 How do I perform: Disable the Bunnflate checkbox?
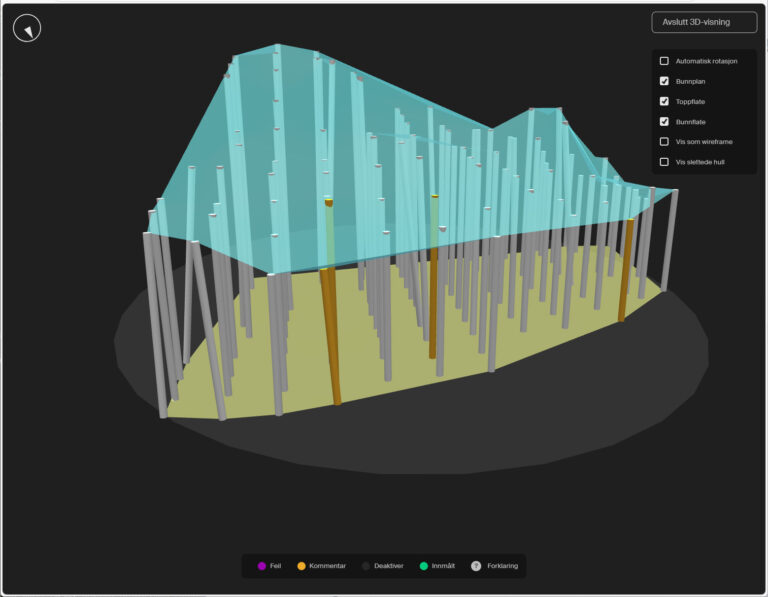[664, 121]
